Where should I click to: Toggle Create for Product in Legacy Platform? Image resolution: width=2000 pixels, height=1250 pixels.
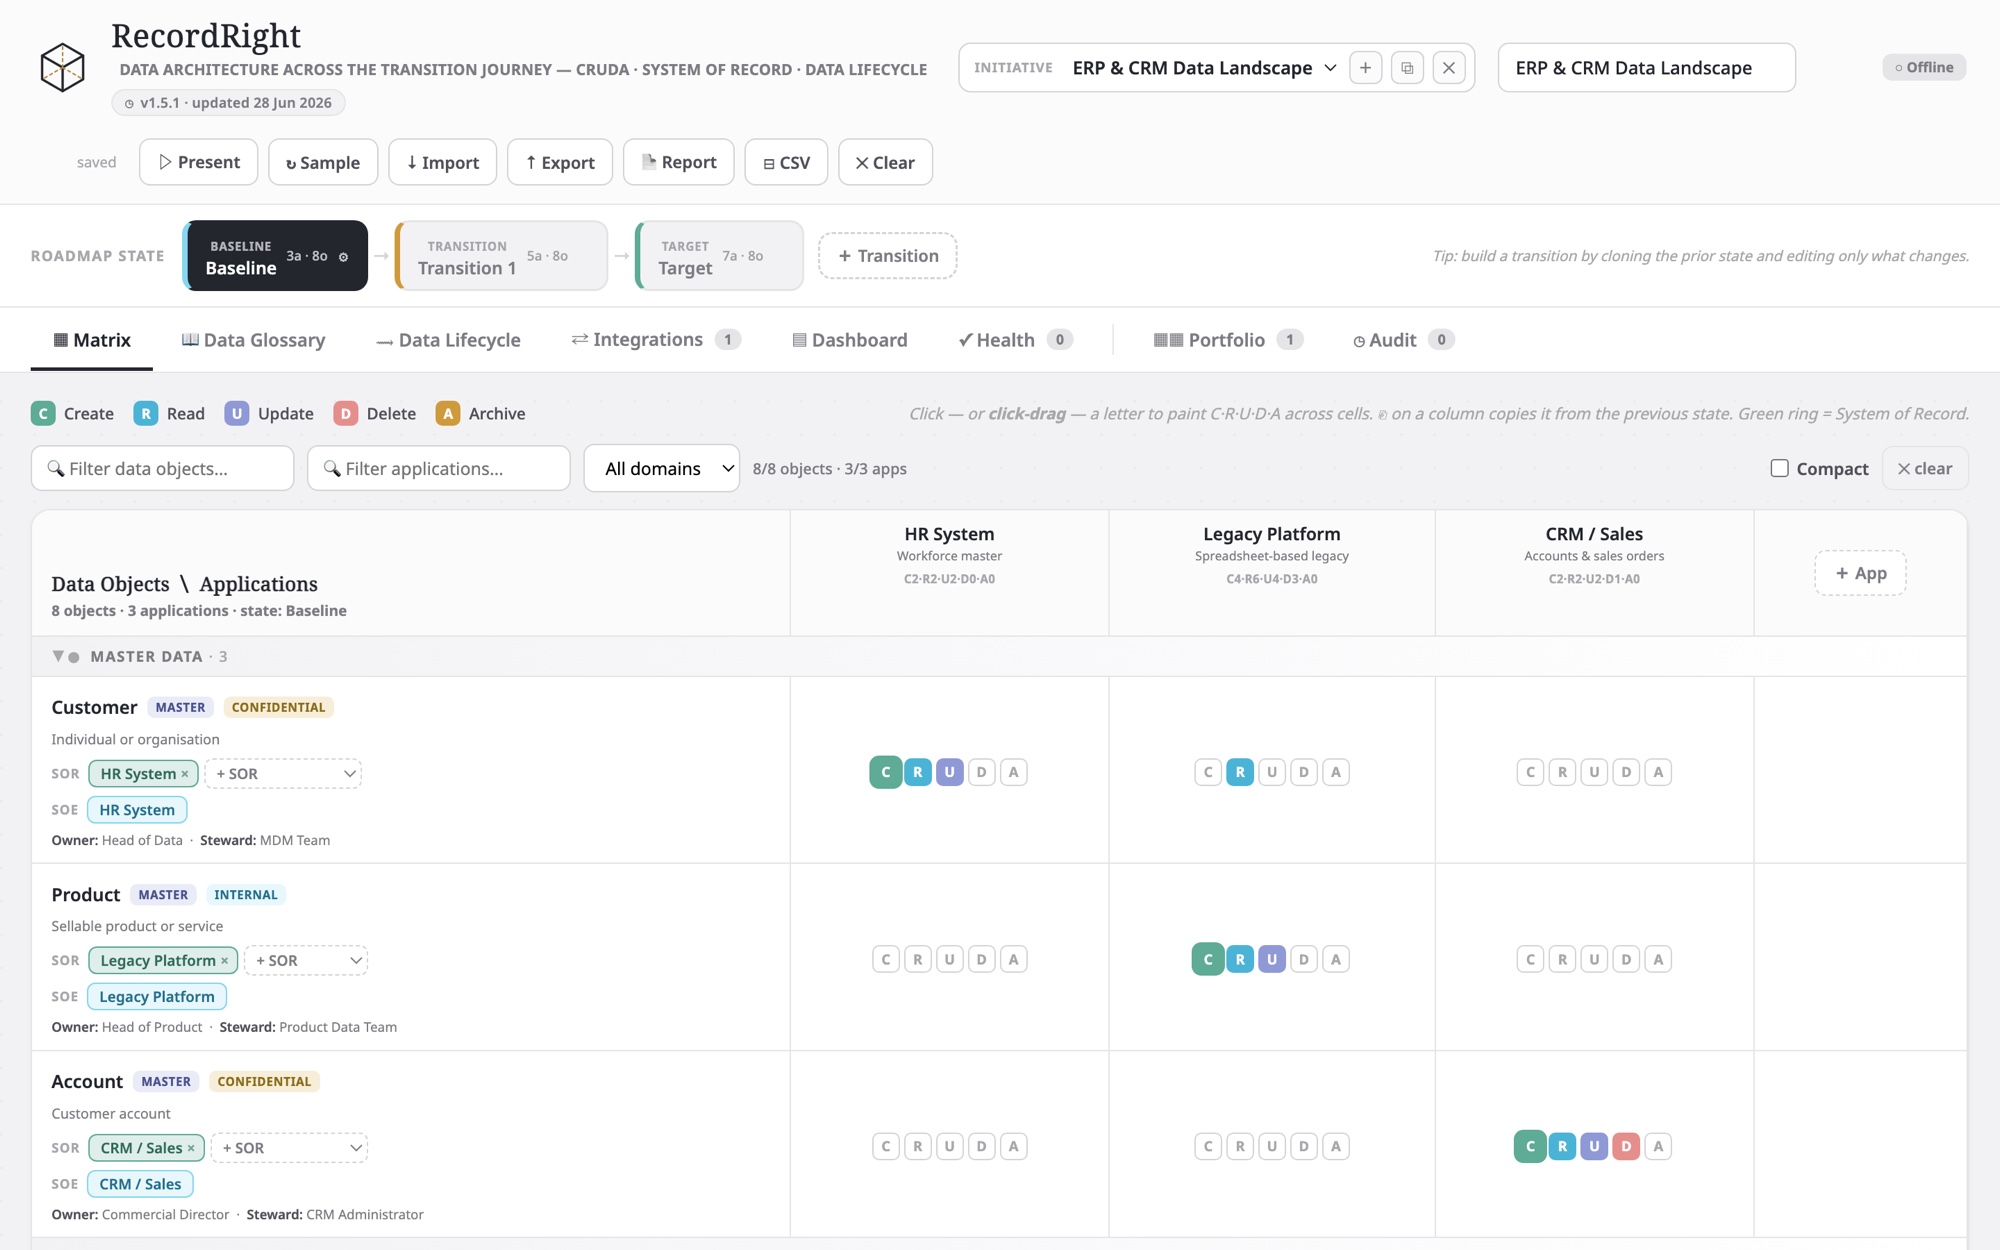(1208, 959)
